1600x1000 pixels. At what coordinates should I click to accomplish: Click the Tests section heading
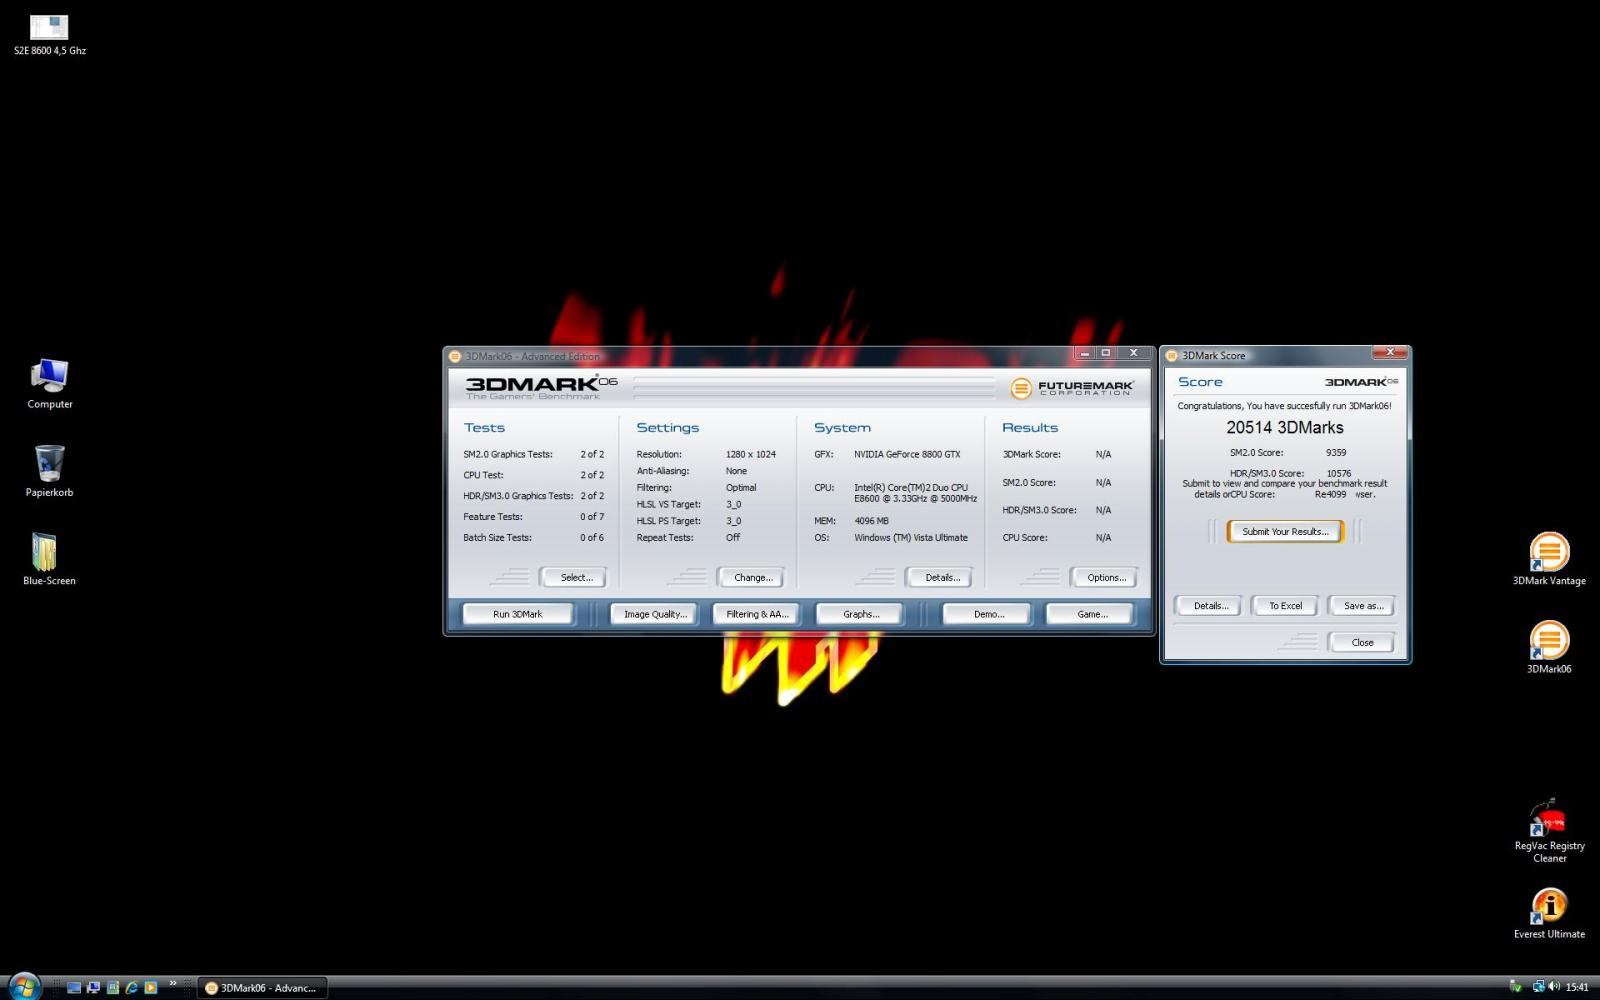click(x=484, y=427)
